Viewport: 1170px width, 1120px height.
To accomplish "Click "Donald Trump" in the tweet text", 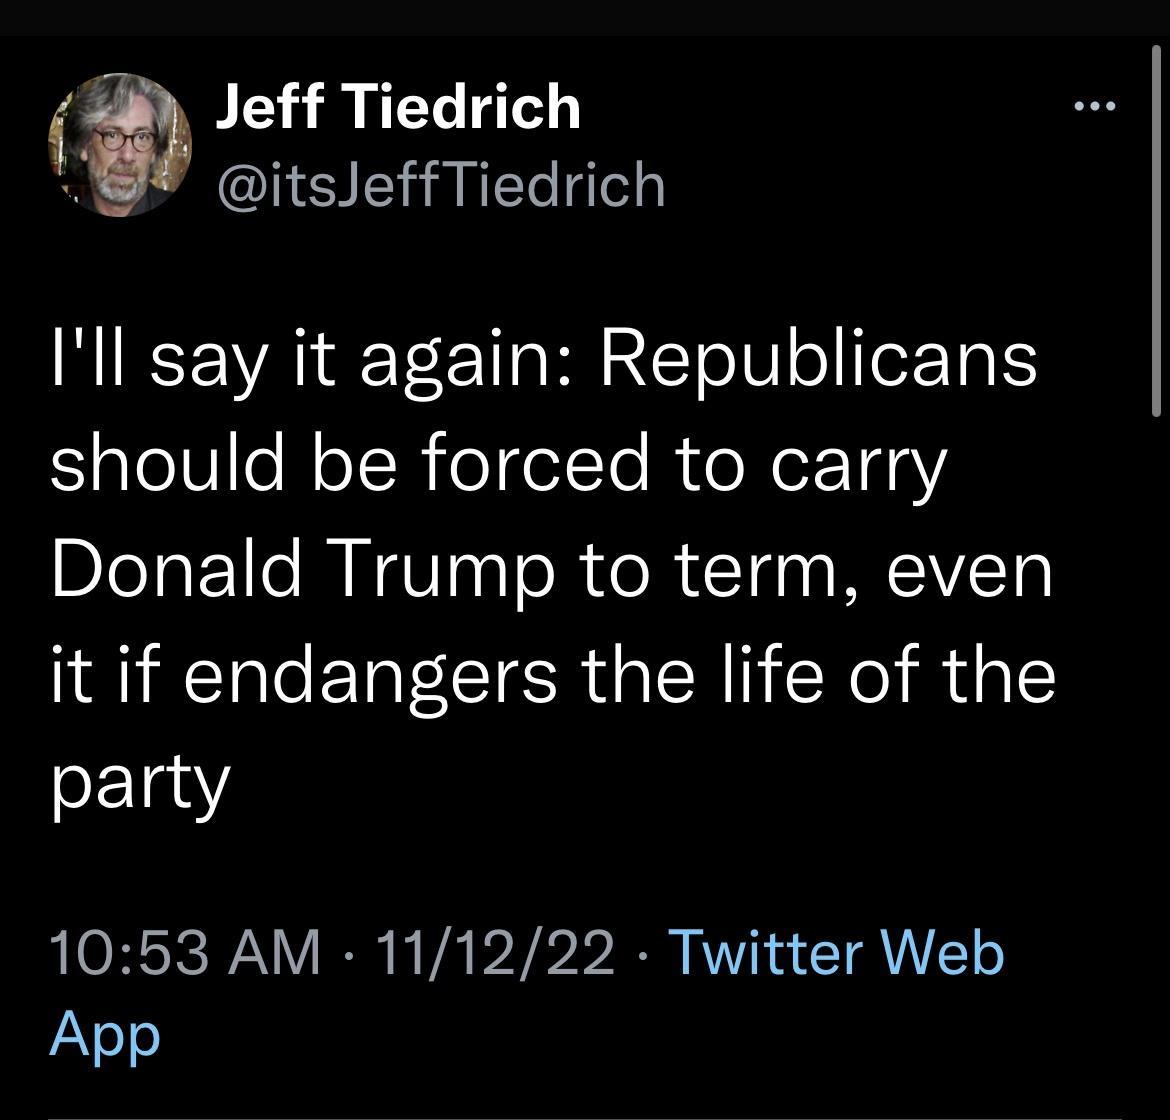I will coord(302,570).
